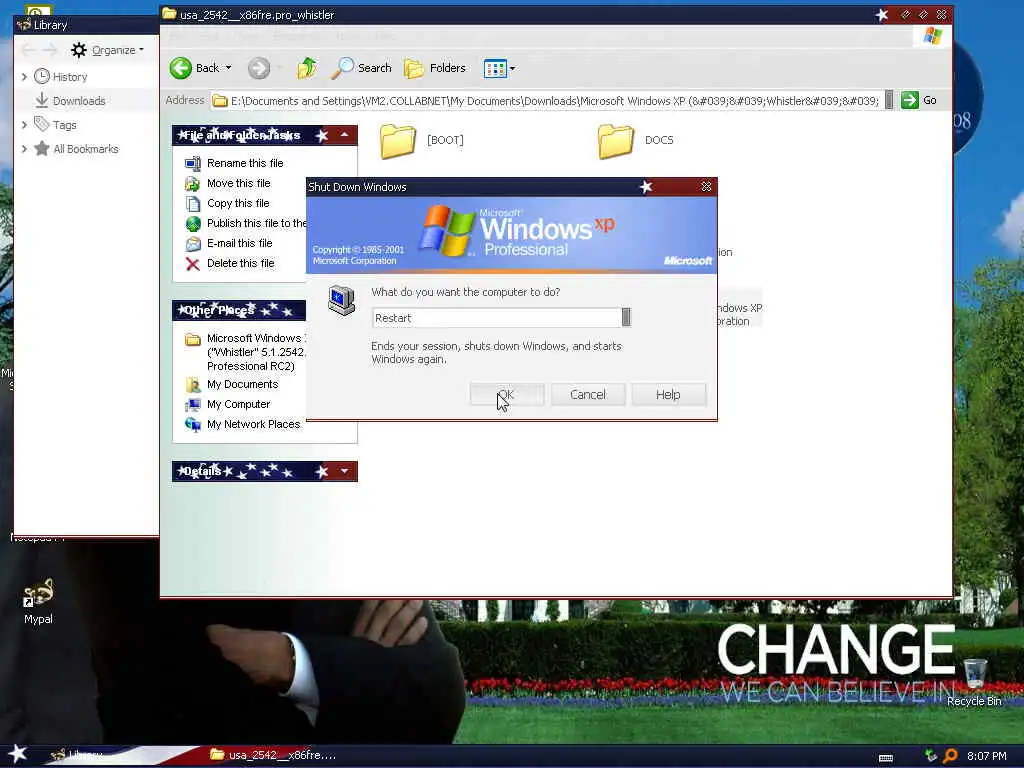The height and width of the screenshot is (768, 1024).
Task: Go up one folder level icon
Action: pyautogui.click(x=307, y=68)
